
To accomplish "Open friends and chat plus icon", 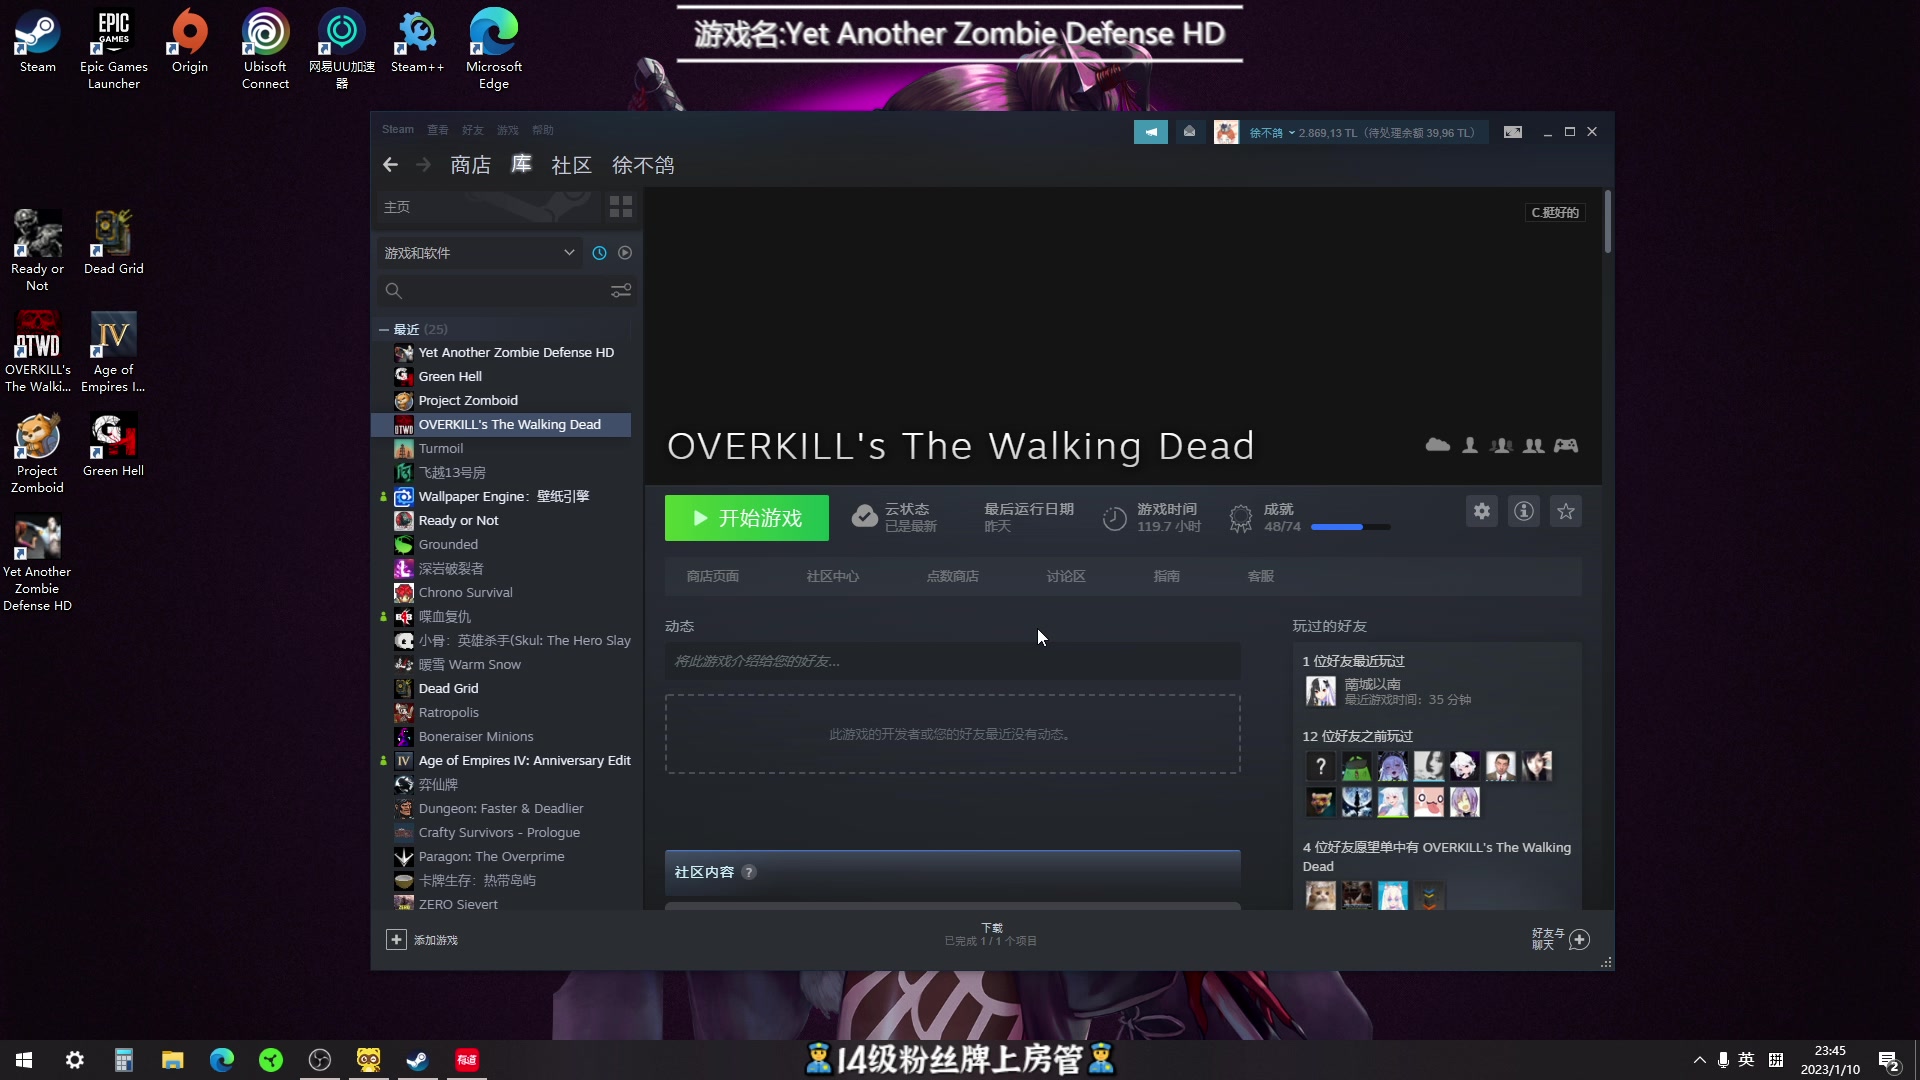I will 1579,940.
